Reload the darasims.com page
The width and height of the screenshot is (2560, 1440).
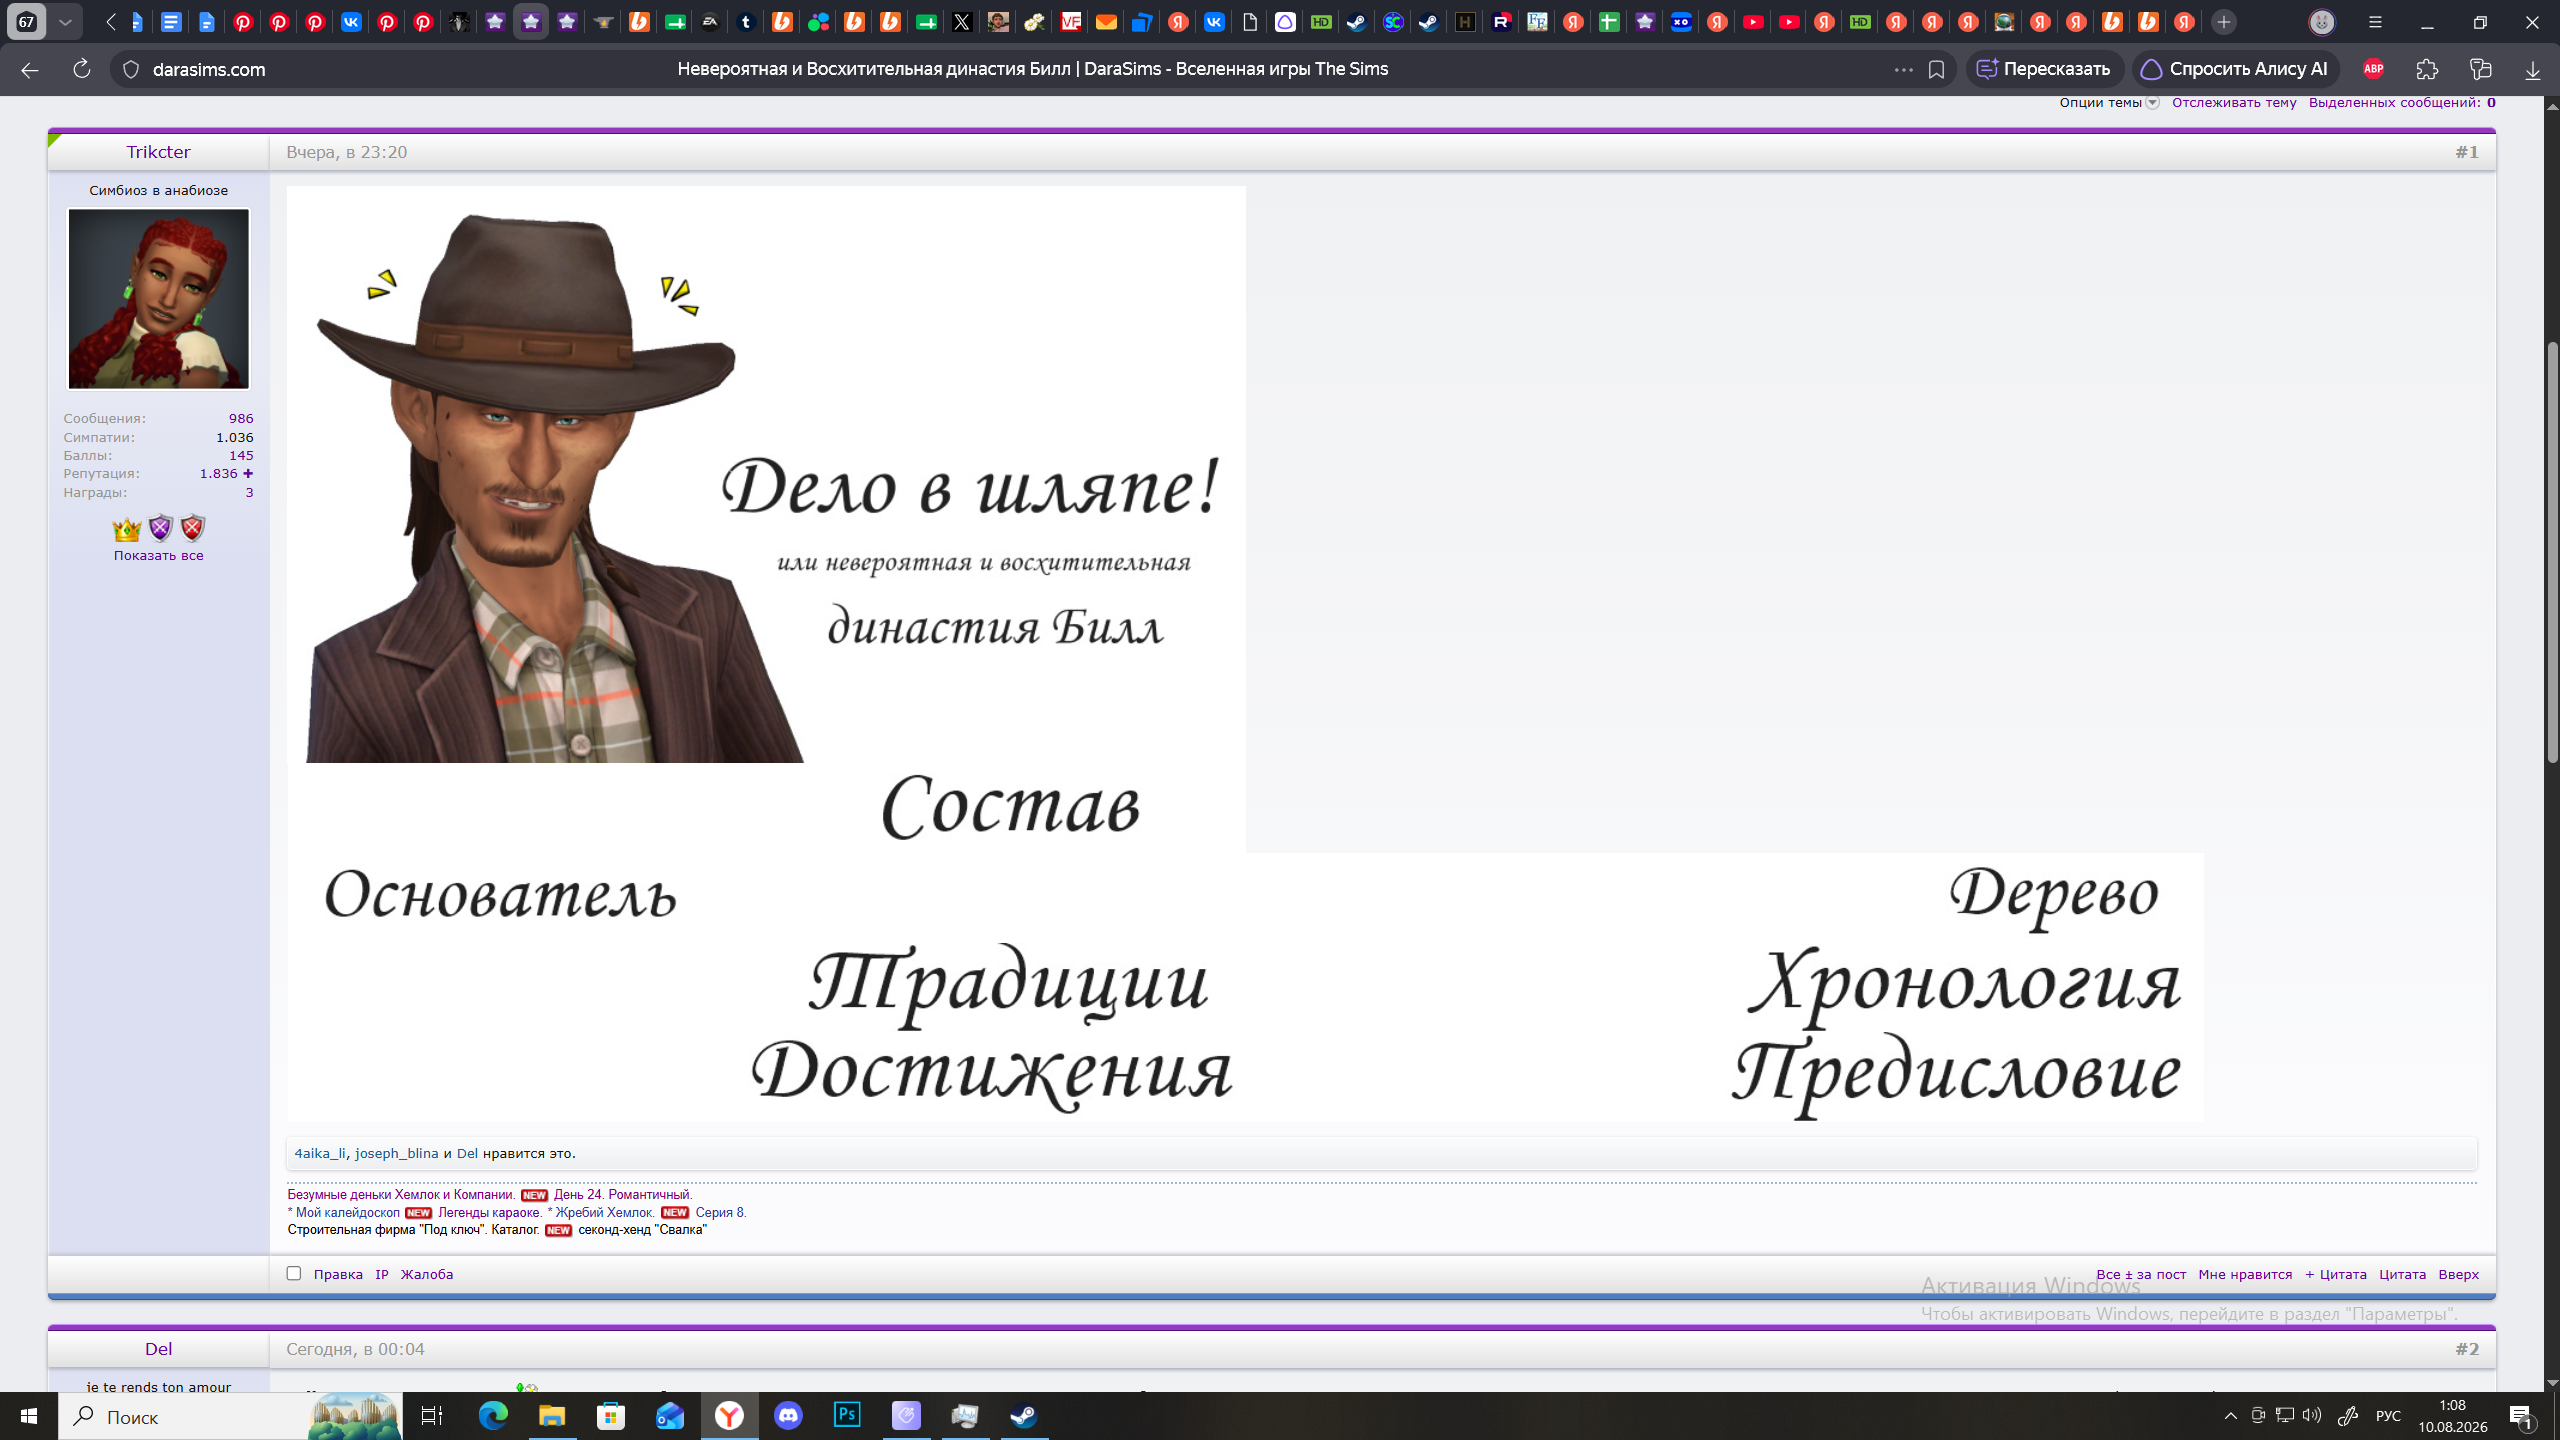click(82, 69)
